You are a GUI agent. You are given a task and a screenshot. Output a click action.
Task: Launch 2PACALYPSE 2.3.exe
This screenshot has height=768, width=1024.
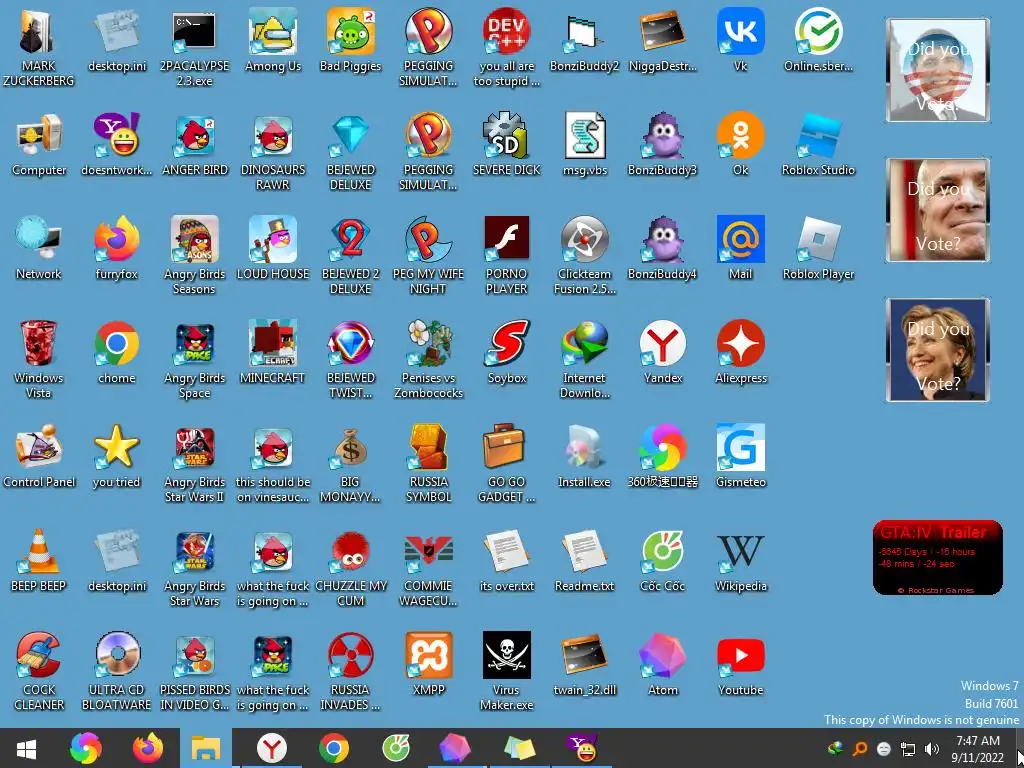[195, 48]
